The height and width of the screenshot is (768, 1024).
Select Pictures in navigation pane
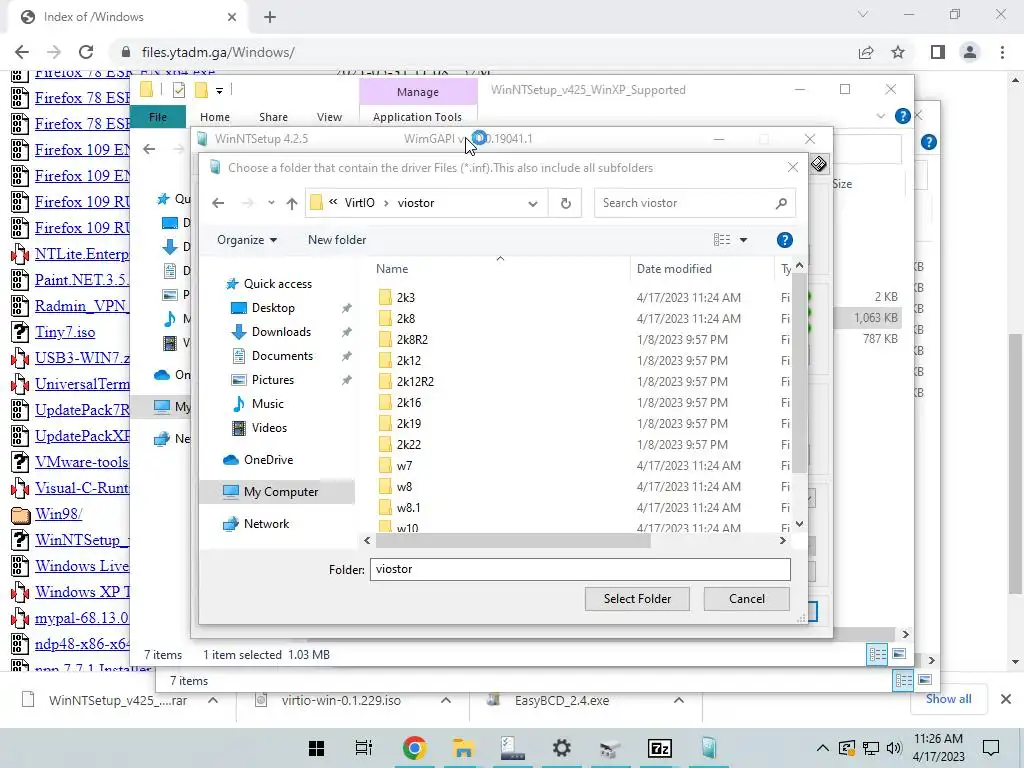[273, 380]
